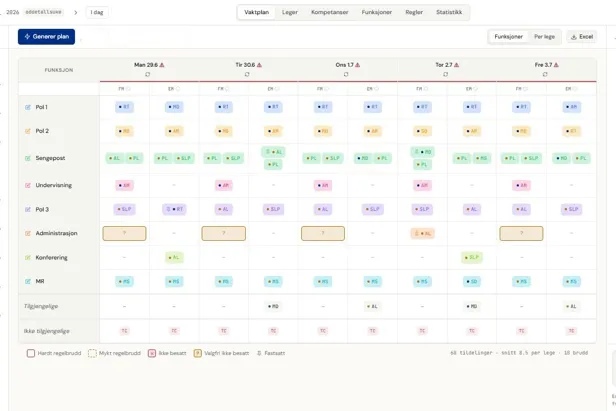Open the Vaktplan tab
The width and height of the screenshot is (616, 411).
(257, 12)
